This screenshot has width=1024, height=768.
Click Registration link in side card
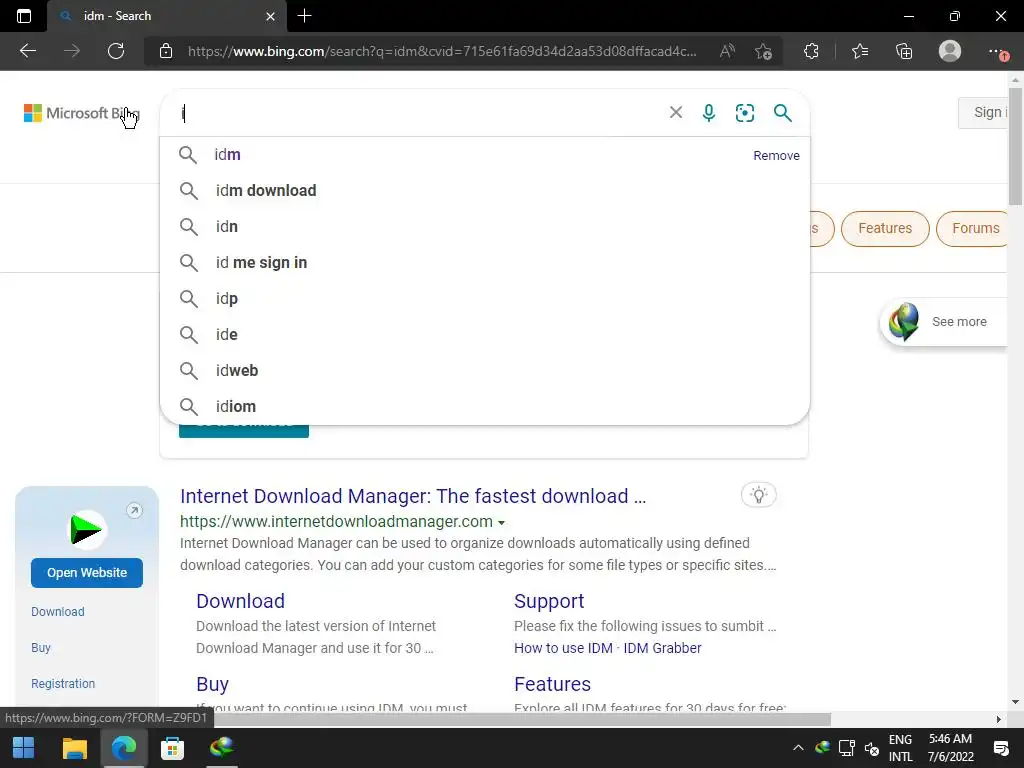pos(63,684)
